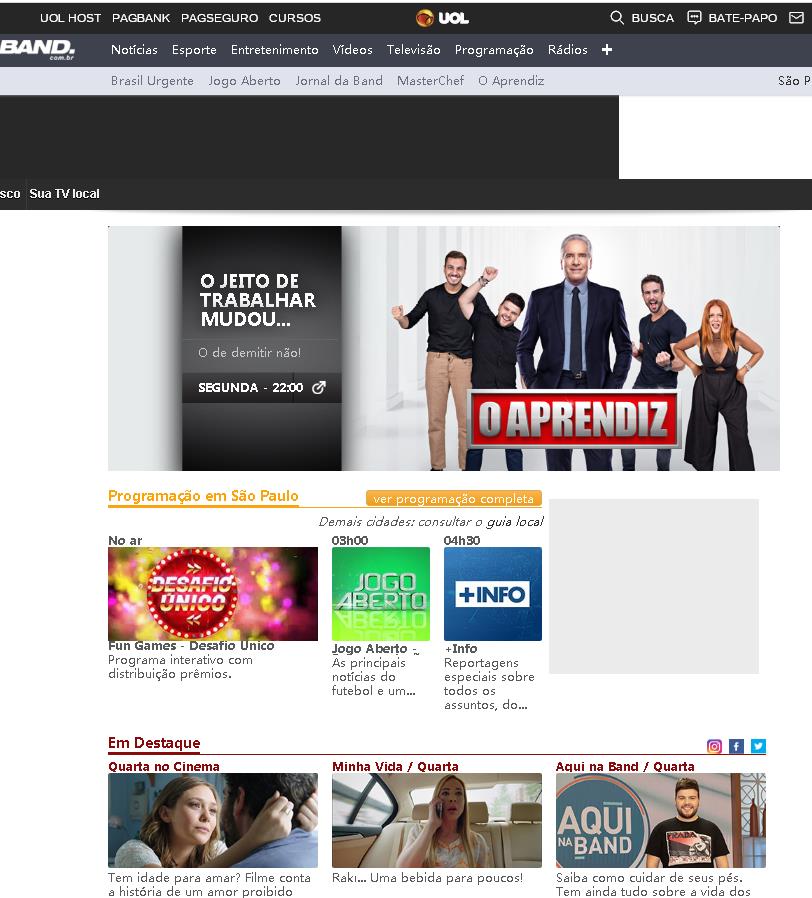Click the 'SEGUNDA - 22:00' schedule text
The width and height of the screenshot is (812, 898).
pos(250,388)
